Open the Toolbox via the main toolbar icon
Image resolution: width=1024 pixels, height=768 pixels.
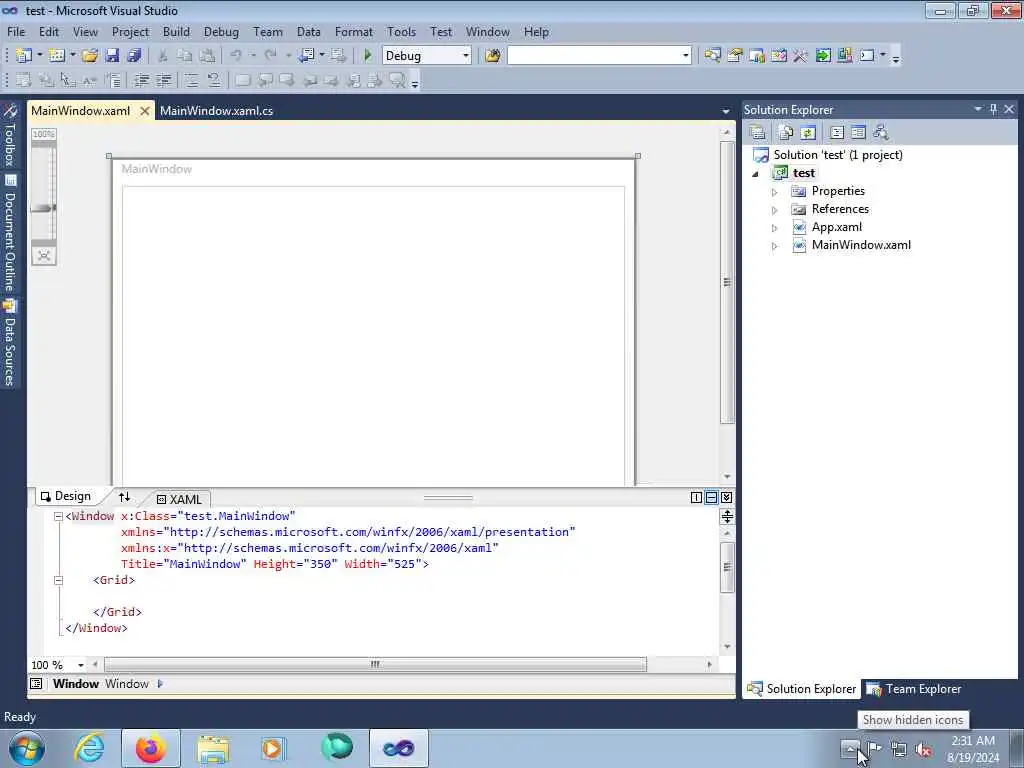tap(801, 56)
